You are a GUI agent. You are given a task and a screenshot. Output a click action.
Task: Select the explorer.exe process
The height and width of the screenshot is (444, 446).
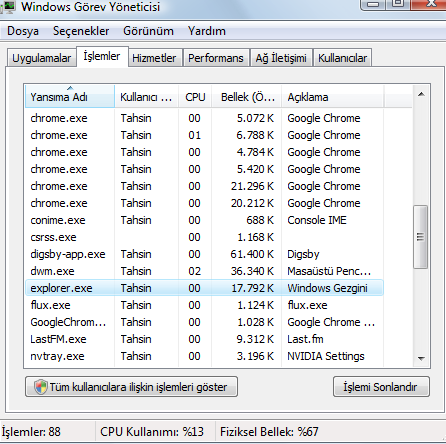204,288
